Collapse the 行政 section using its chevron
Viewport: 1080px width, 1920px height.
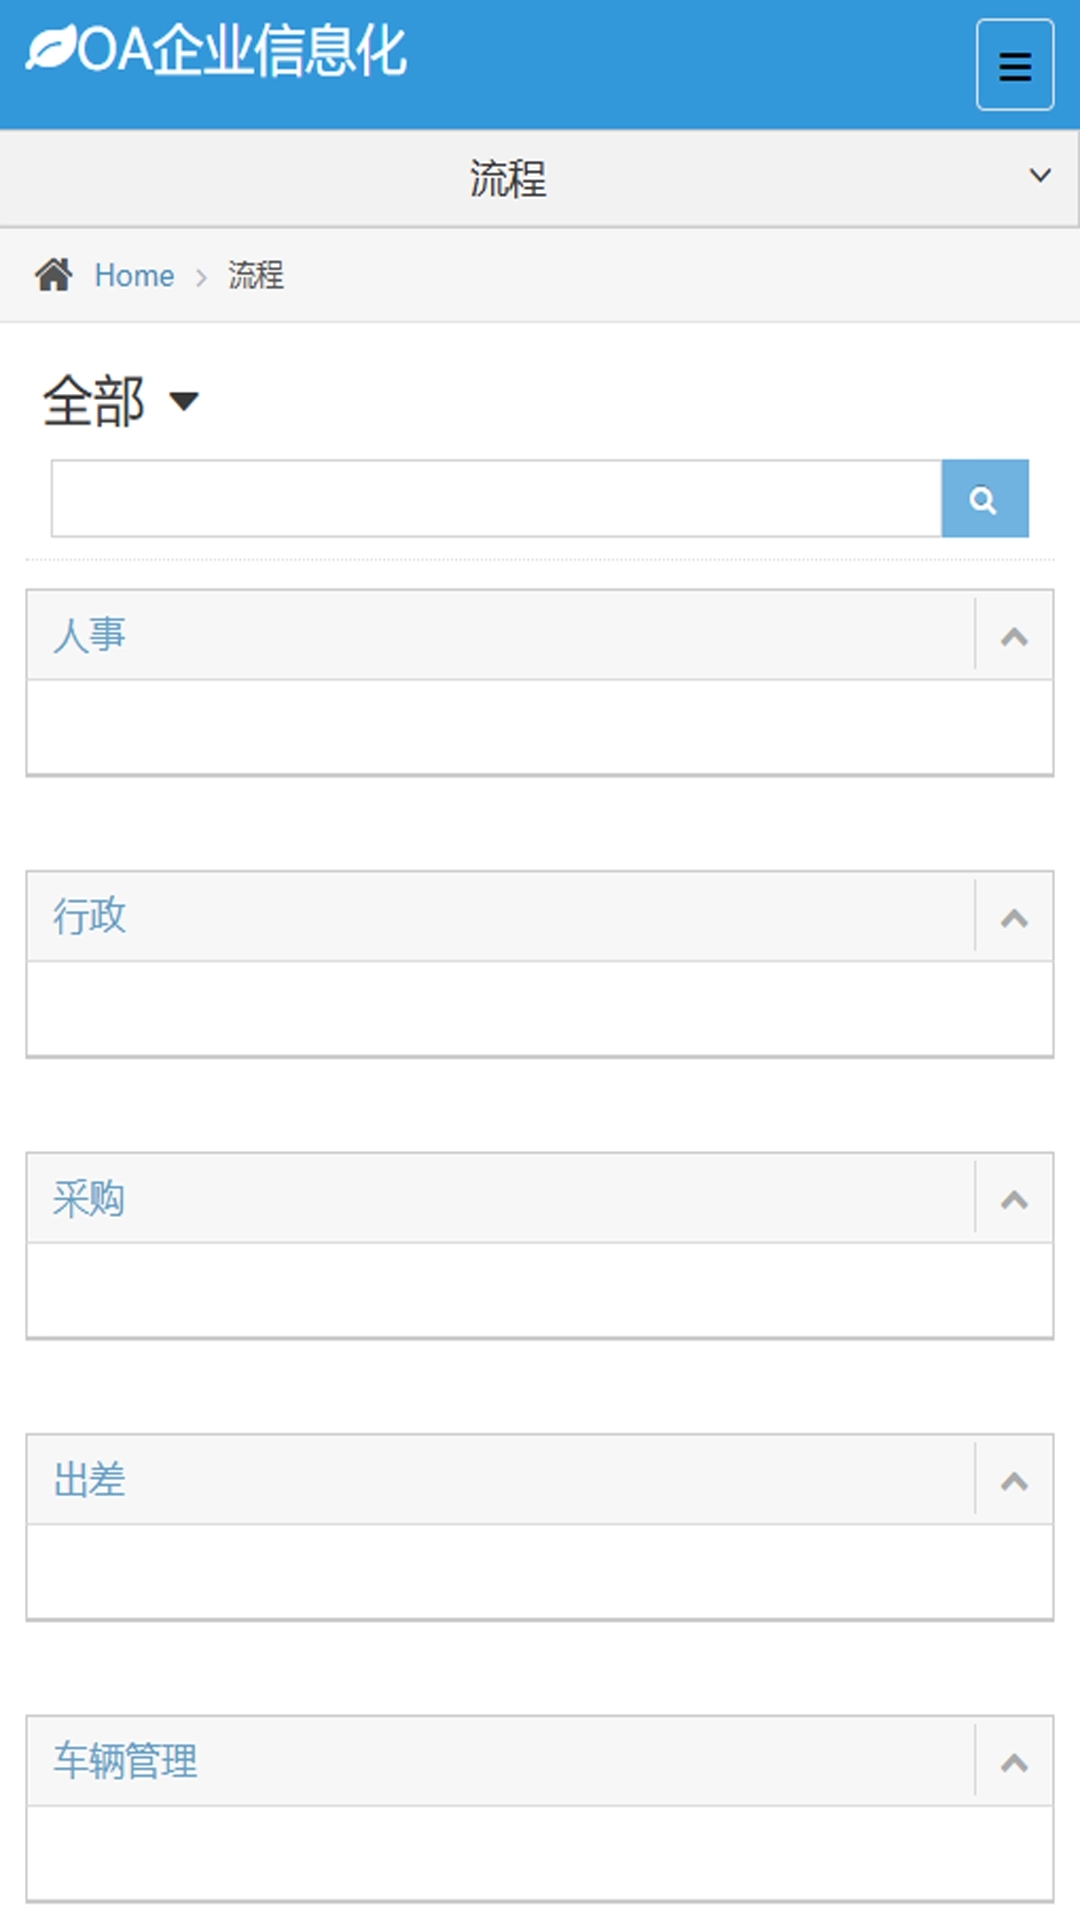(x=1013, y=916)
